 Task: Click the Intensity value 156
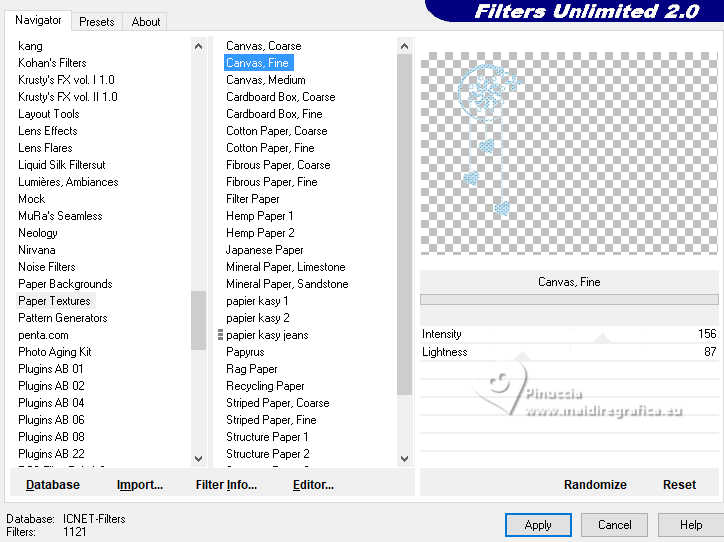(x=707, y=334)
